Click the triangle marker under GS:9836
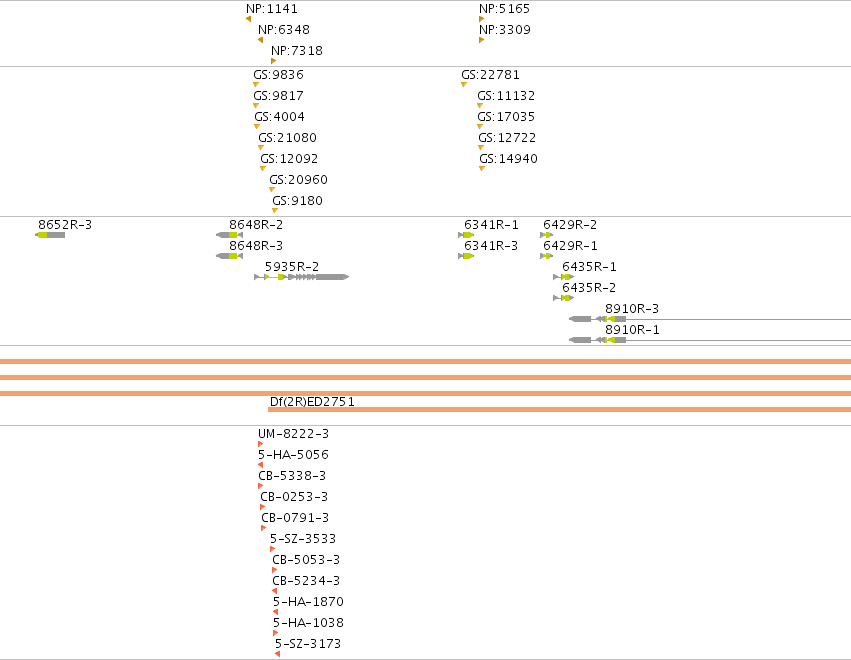 256,85
